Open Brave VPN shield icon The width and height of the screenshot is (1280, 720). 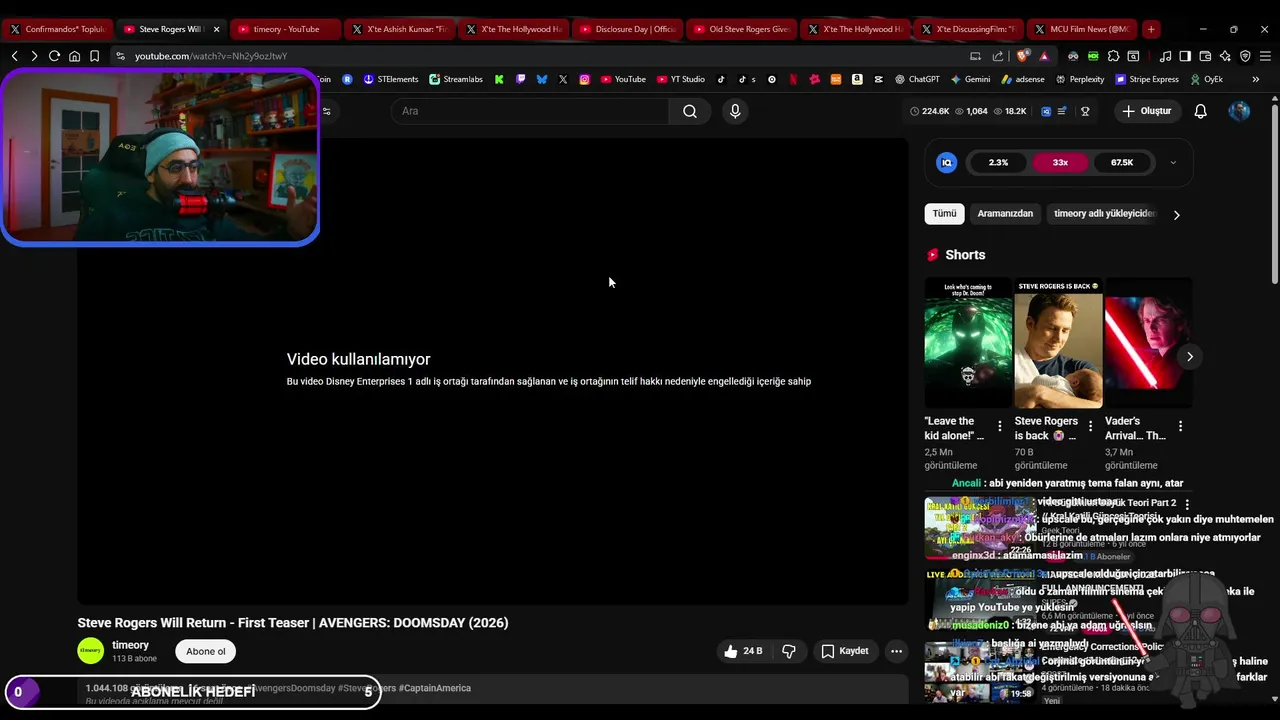[x=1245, y=56]
